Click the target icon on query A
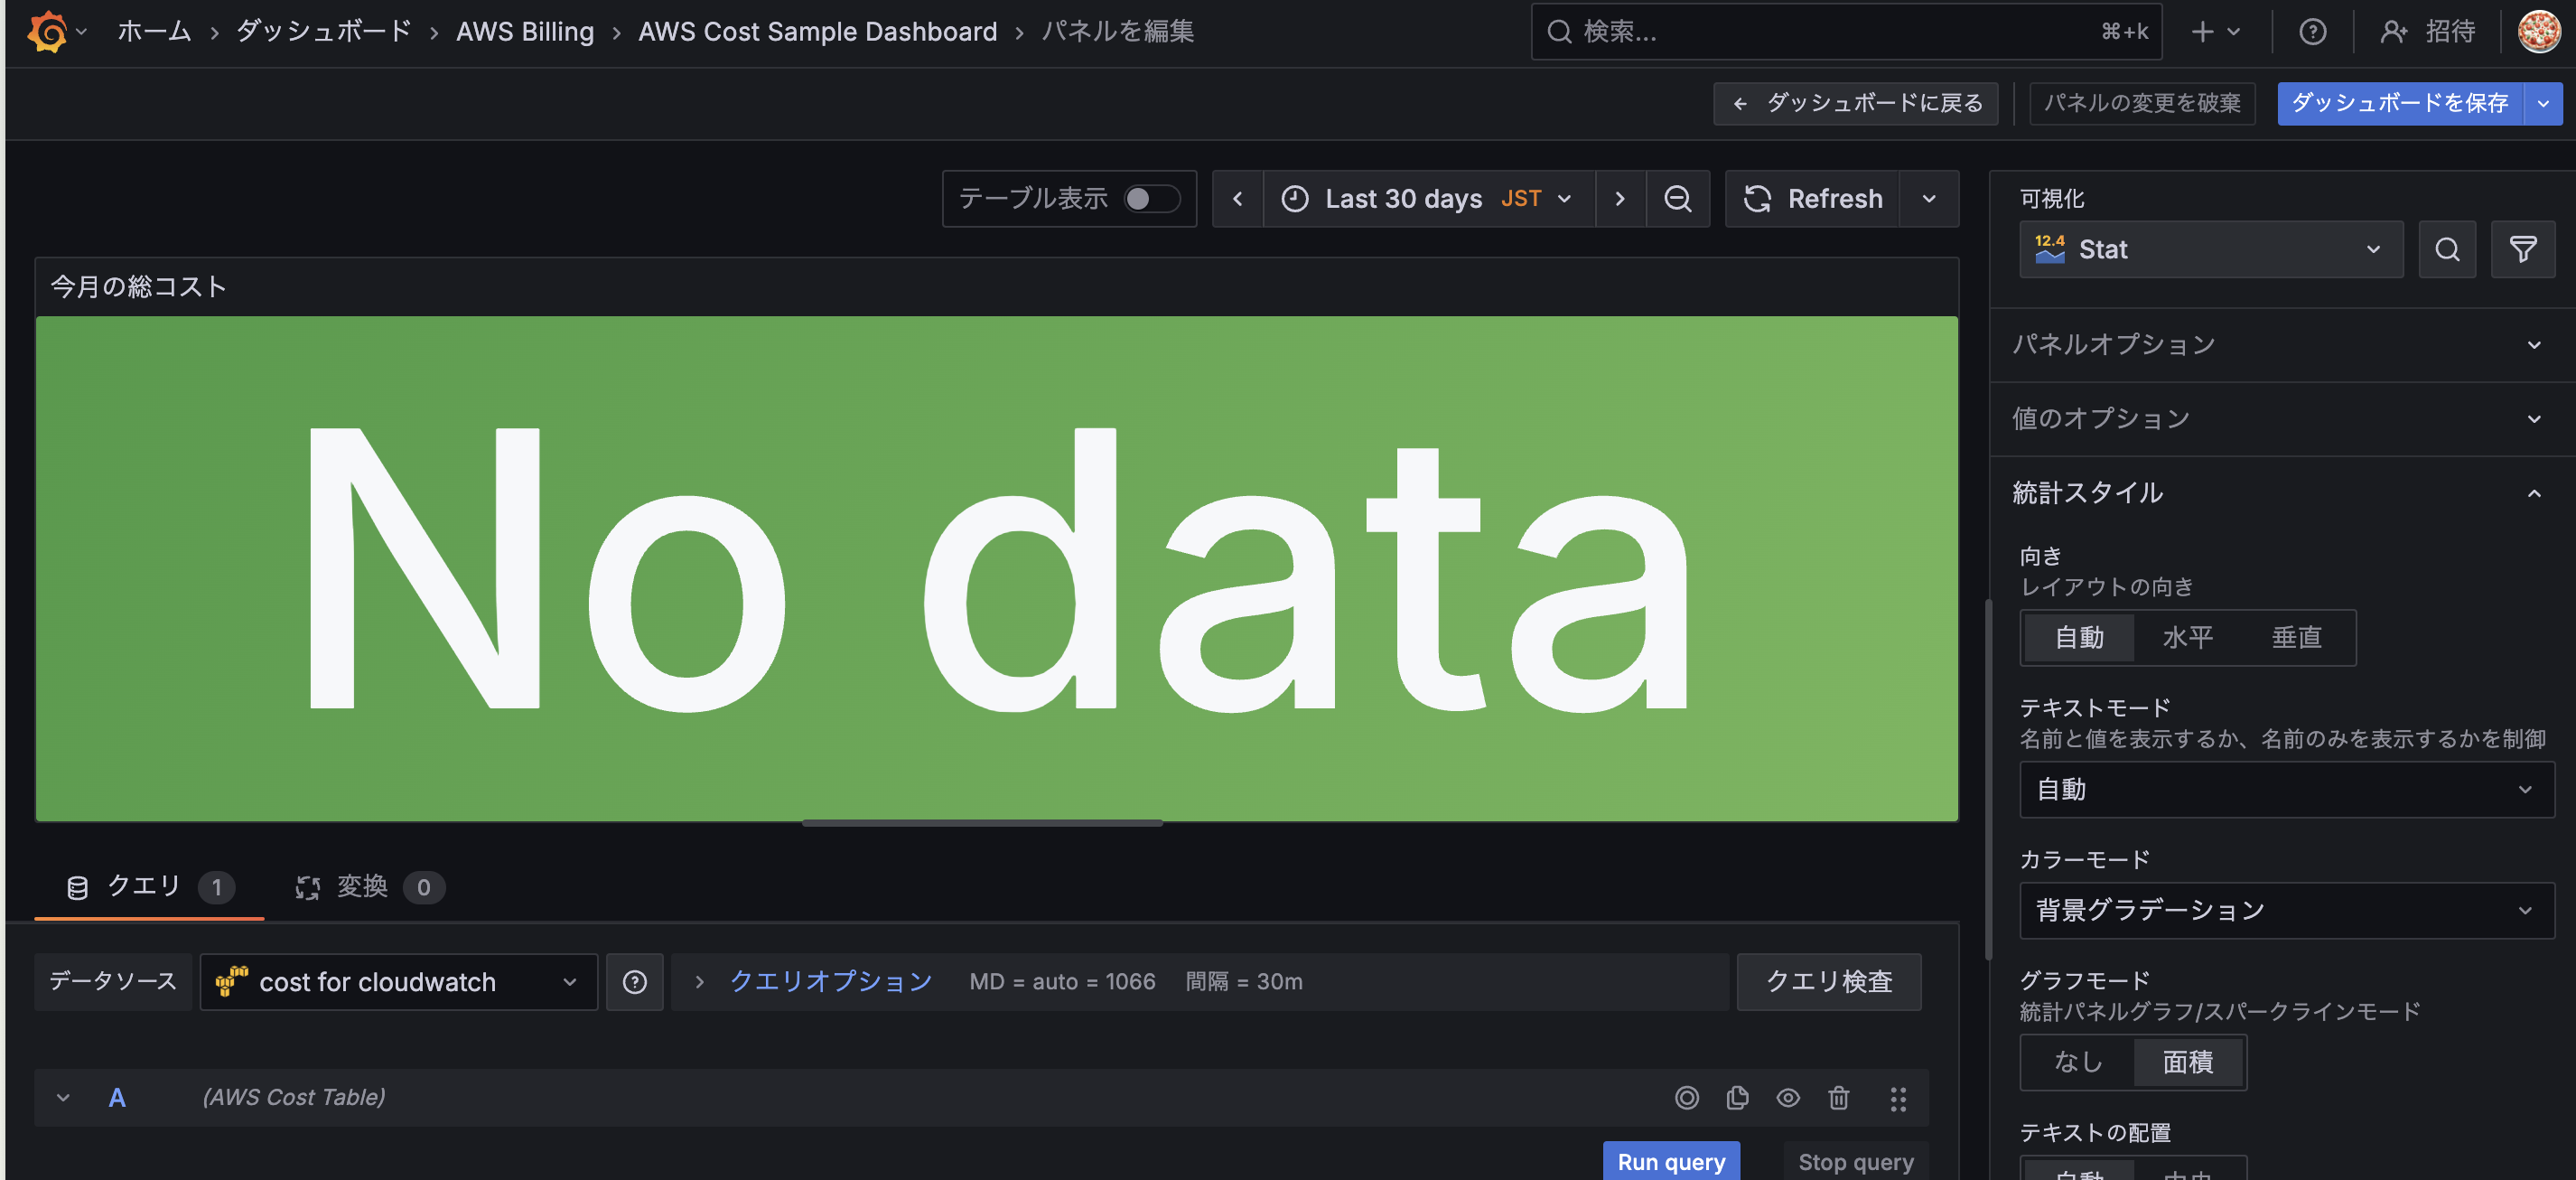2576x1180 pixels. [x=1686, y=1098]
